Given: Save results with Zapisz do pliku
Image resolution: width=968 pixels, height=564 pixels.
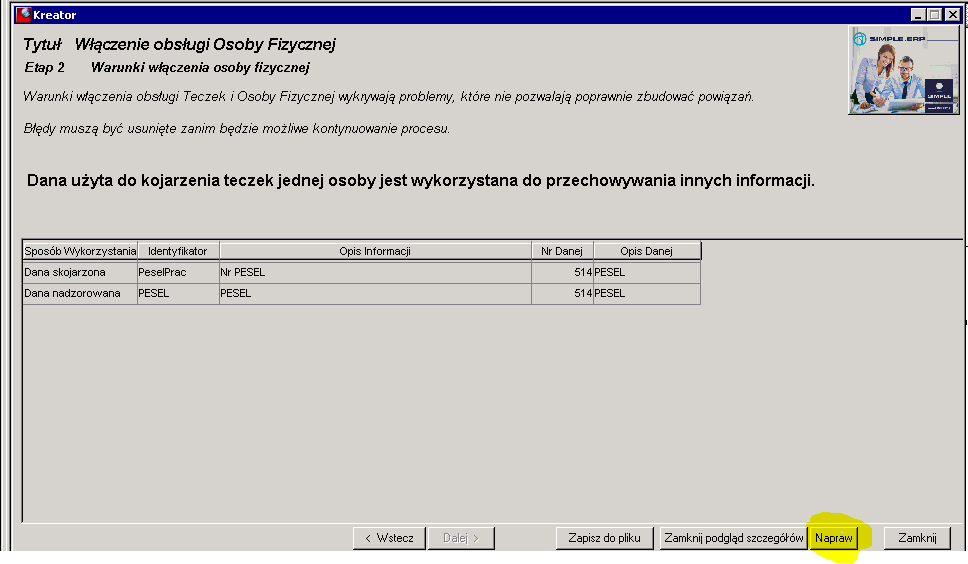Looking at the screenshot, I should coord(604,538).
